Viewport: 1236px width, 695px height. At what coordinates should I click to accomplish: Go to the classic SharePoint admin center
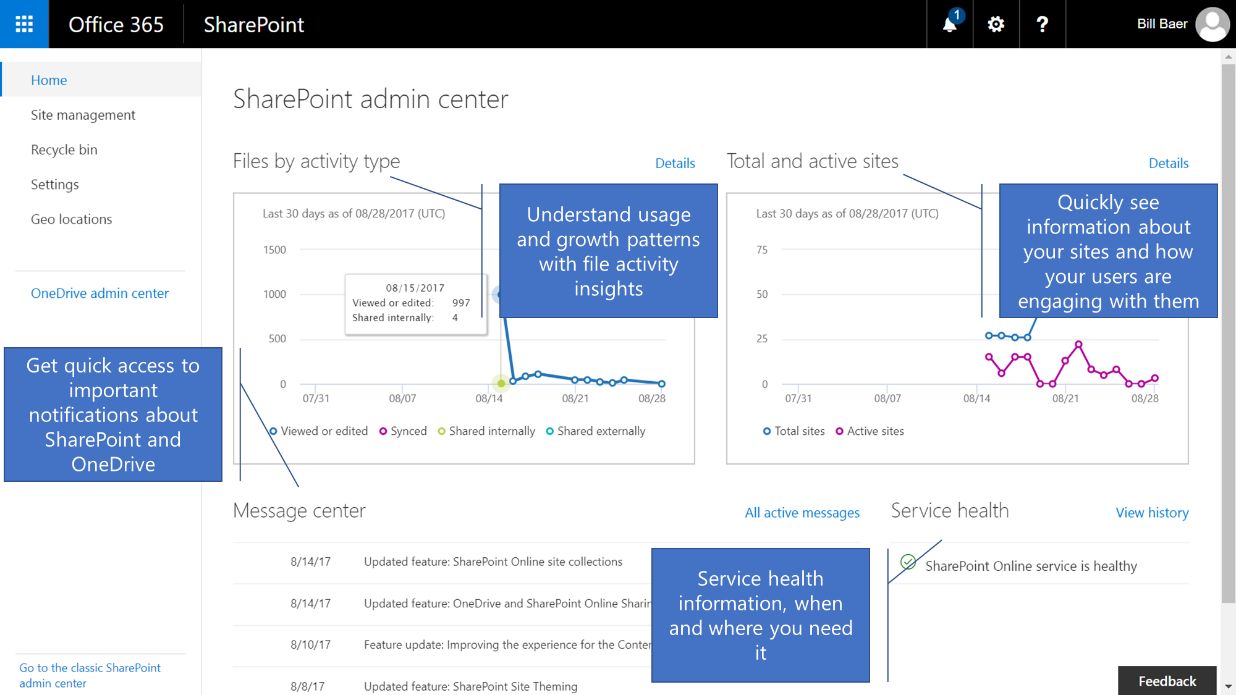tap(90, 675)
